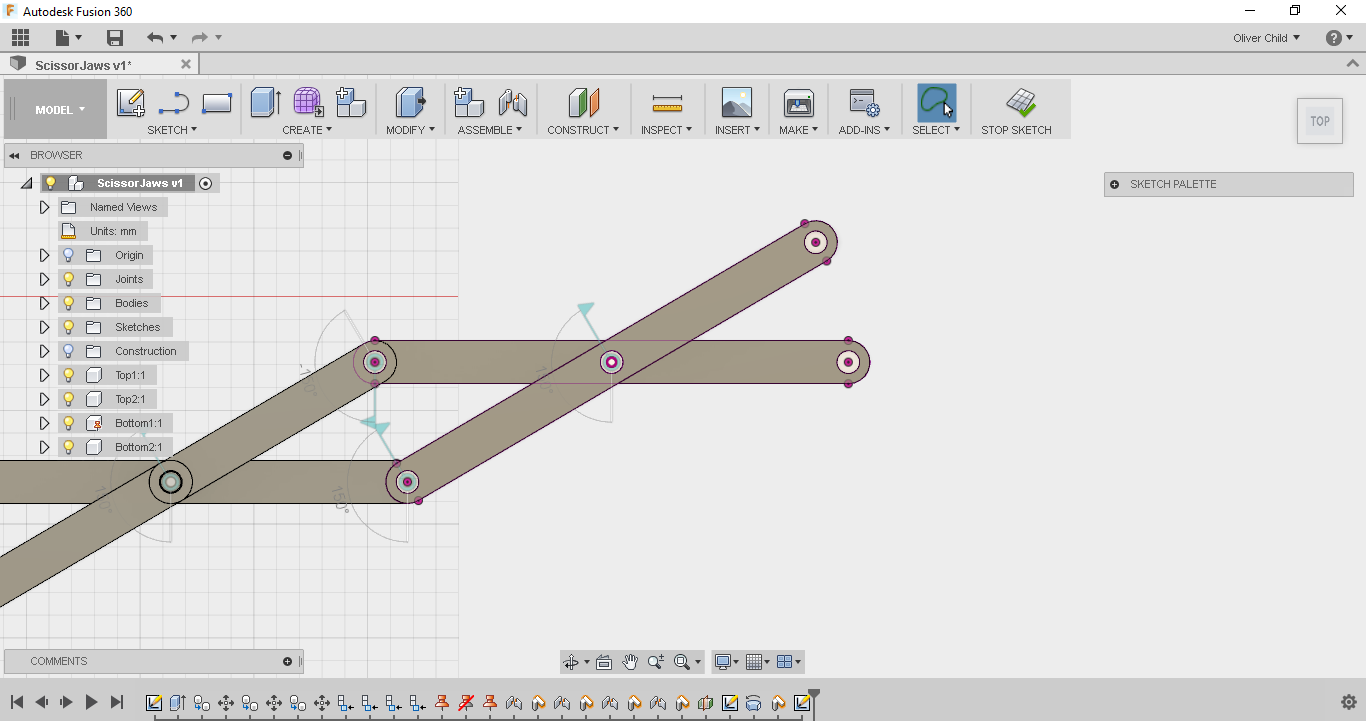Click the Insert image icon

tap(737, 103)
